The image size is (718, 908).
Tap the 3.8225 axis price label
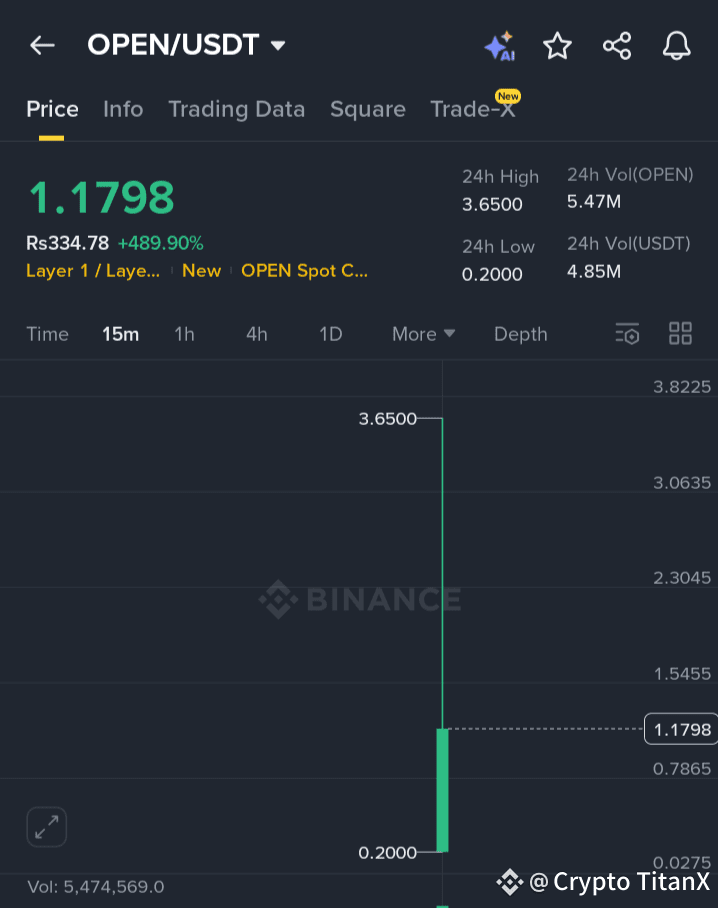pyautogui.click(x=682, y=387)
